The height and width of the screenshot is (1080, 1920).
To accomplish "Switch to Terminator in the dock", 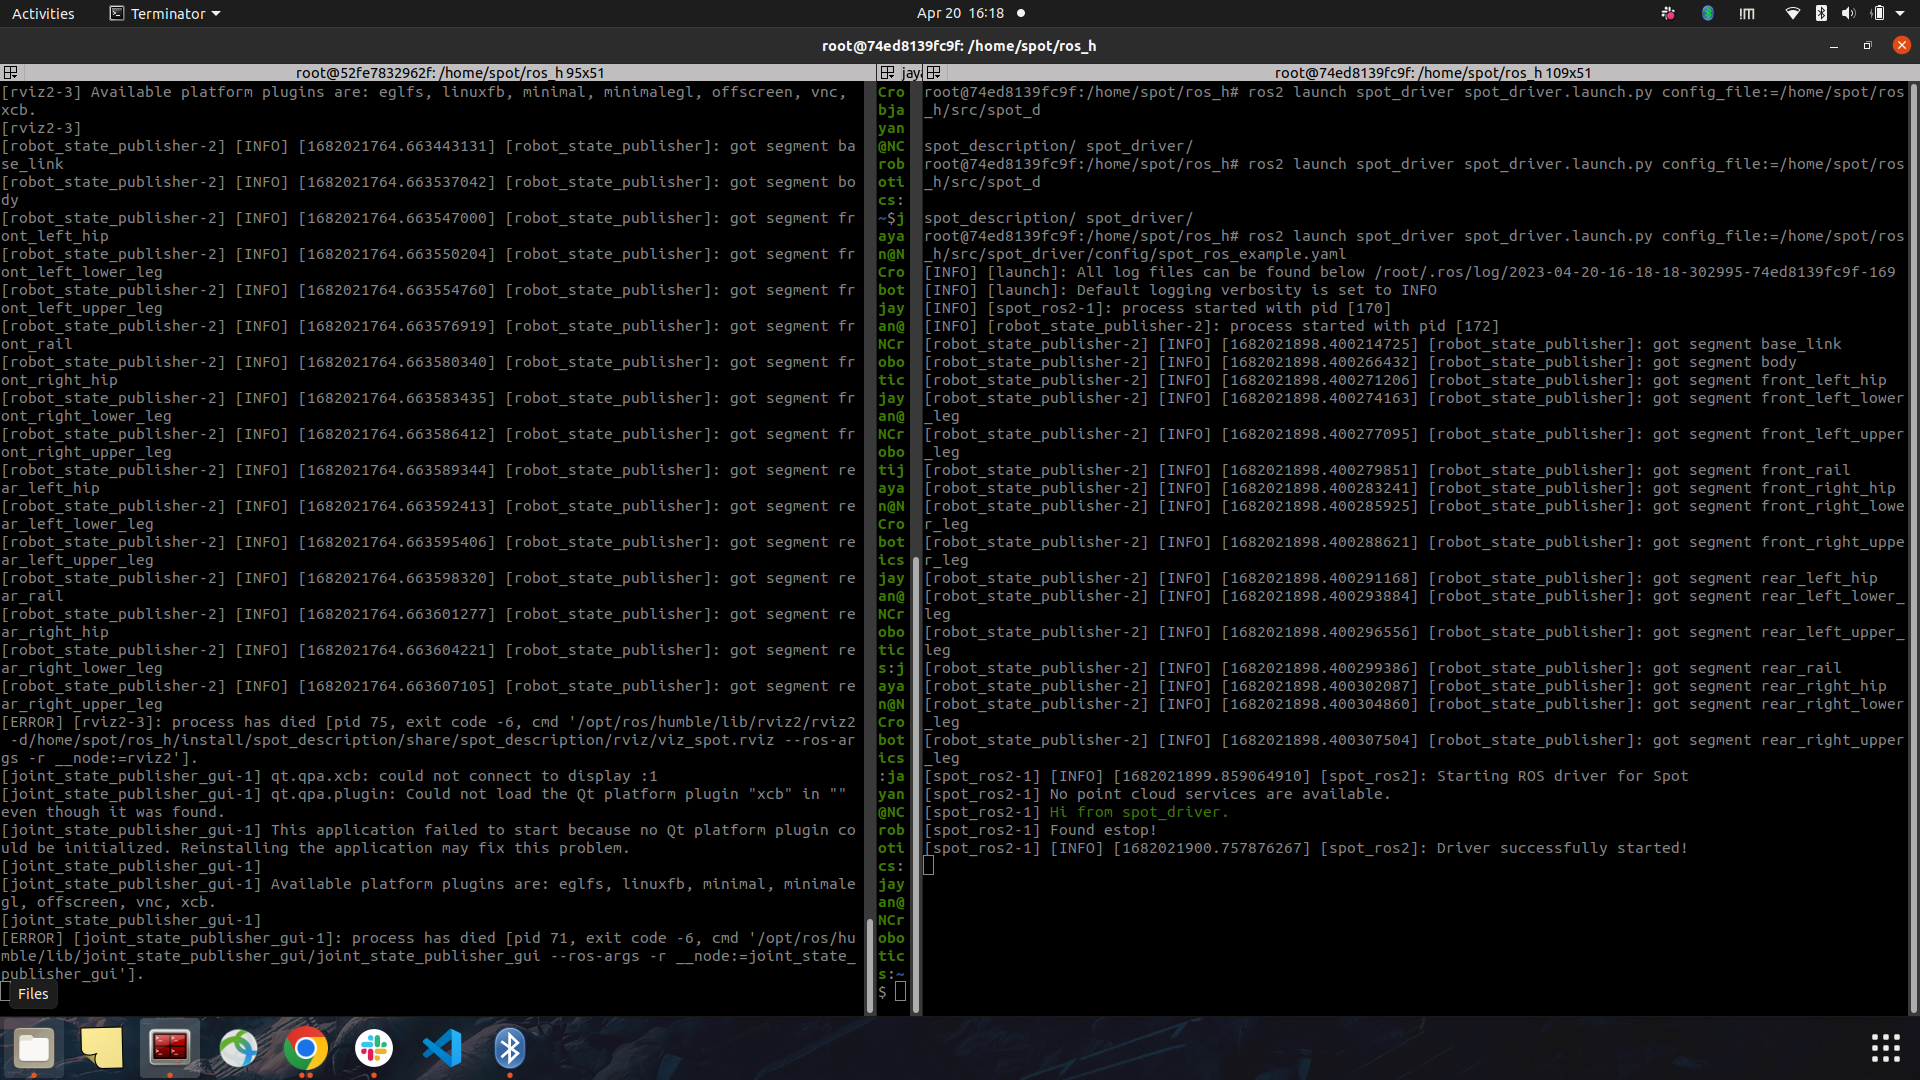I will click(170, 1048).
